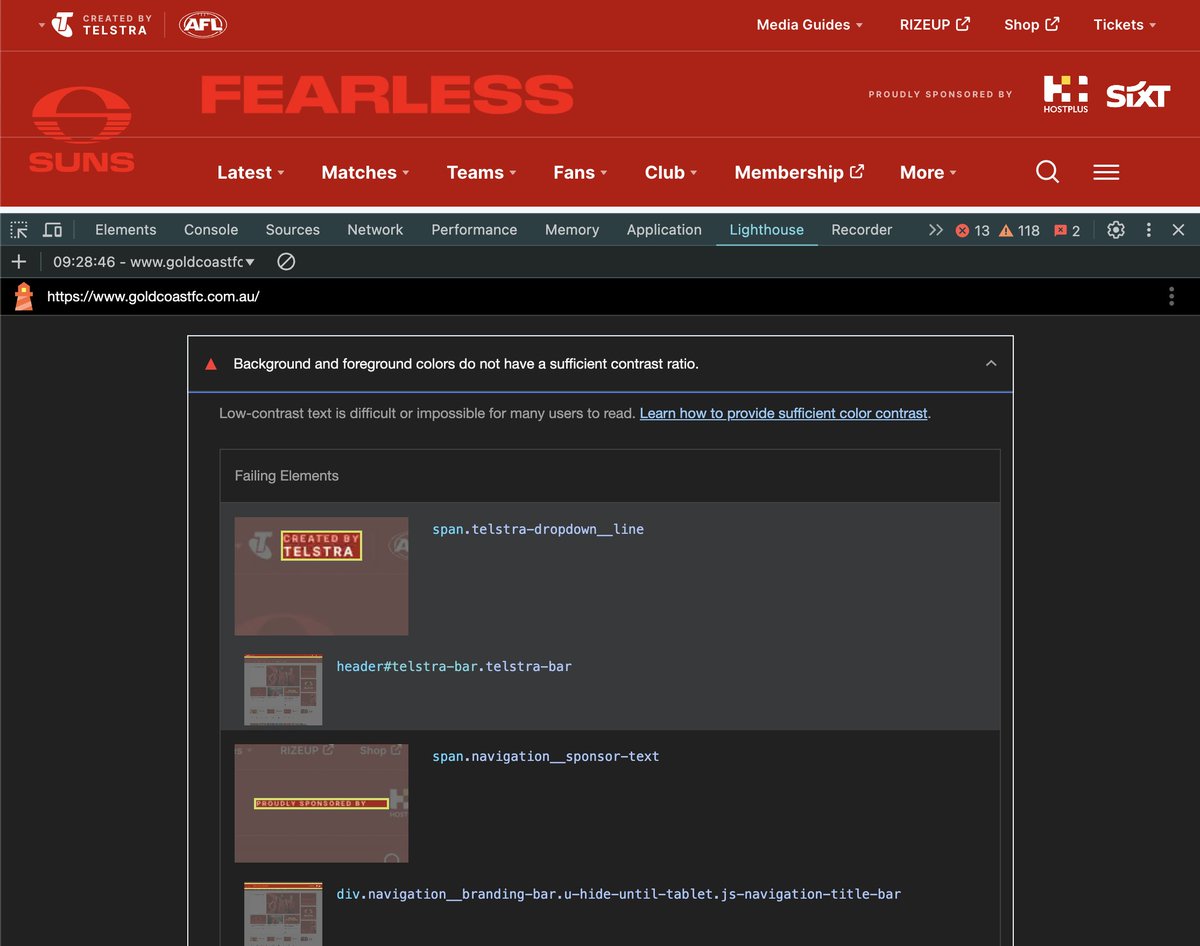The width and height of the screenshot is (1200, 946).
Task: Show more DevTools tabs chevron
Action: (x=935, y=230)
